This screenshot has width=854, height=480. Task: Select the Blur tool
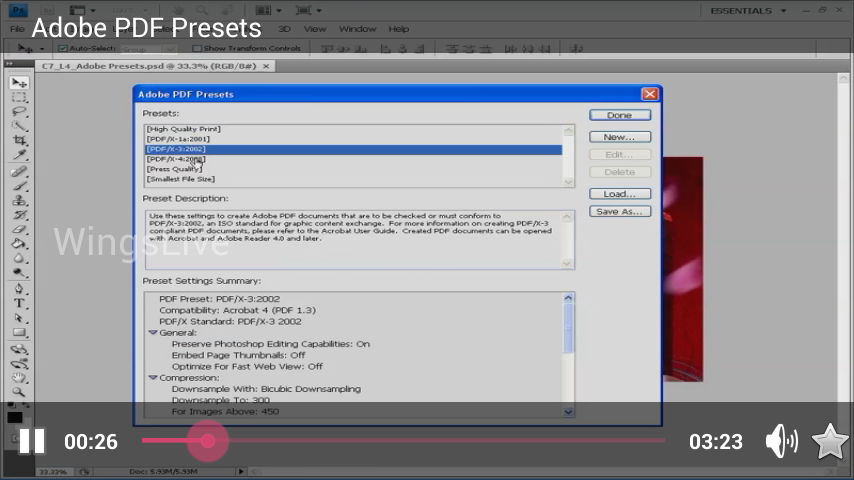[19, 258]
